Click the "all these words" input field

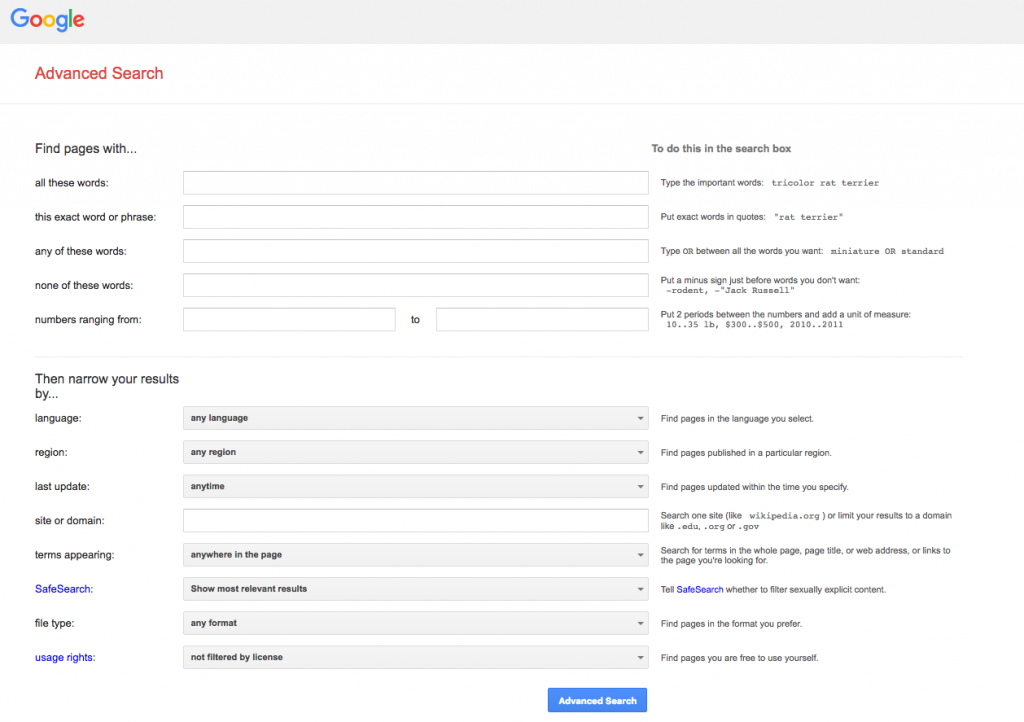pyautogui.click(x=415, y=183)
